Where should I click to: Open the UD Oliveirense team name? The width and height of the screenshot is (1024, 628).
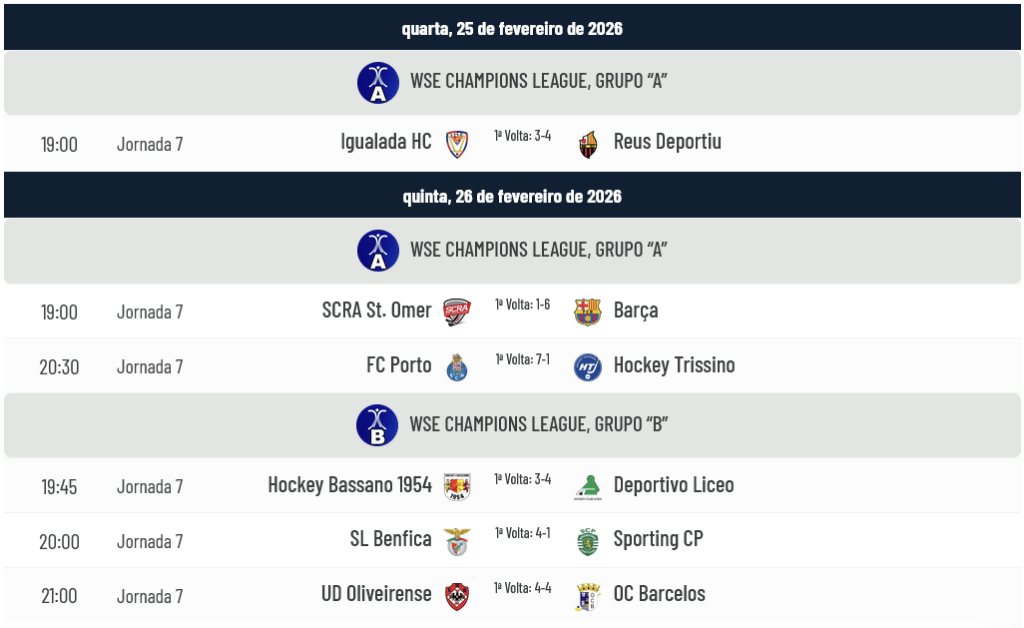click(376, 595)
